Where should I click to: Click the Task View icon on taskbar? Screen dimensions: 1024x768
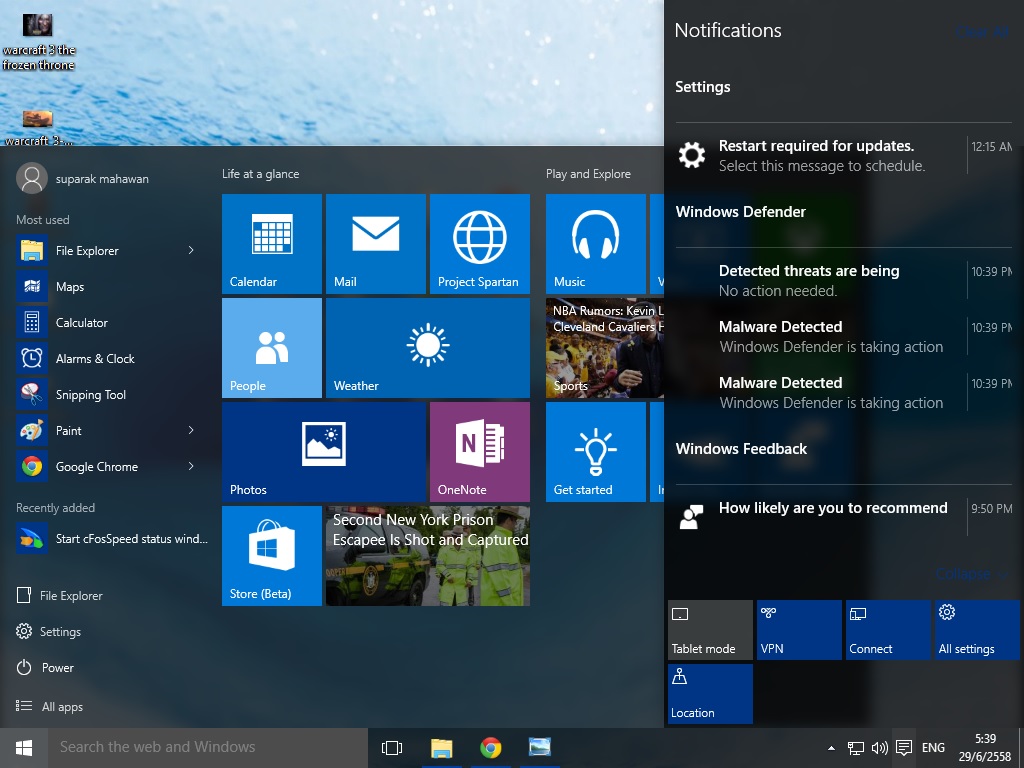392,747
